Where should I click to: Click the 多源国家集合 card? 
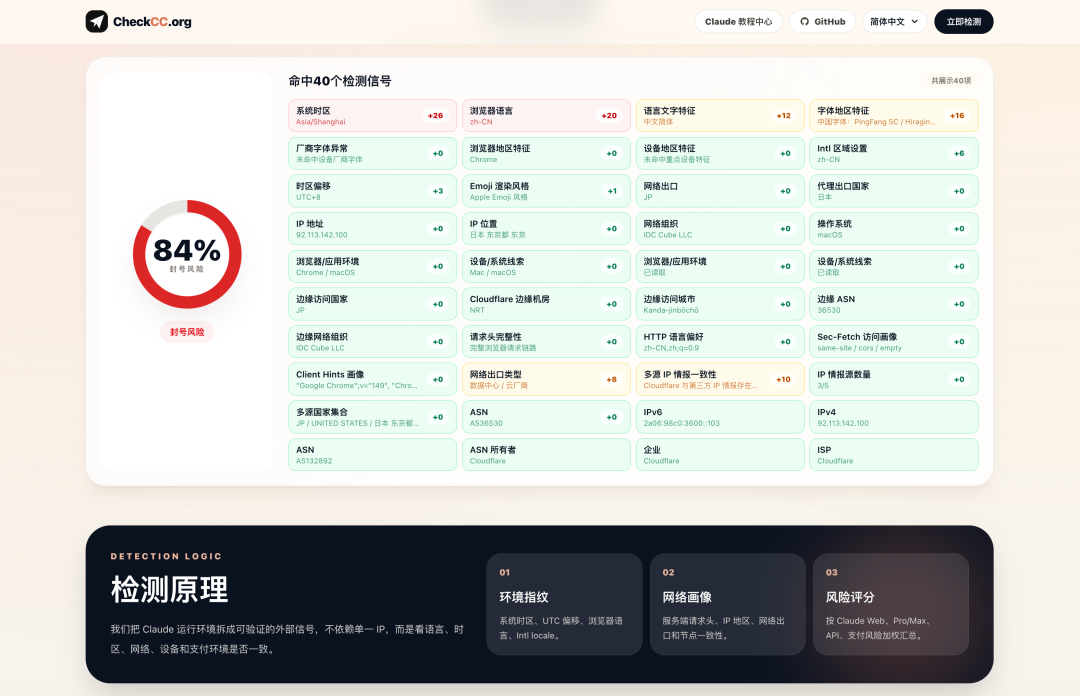(x=372, y=417)
